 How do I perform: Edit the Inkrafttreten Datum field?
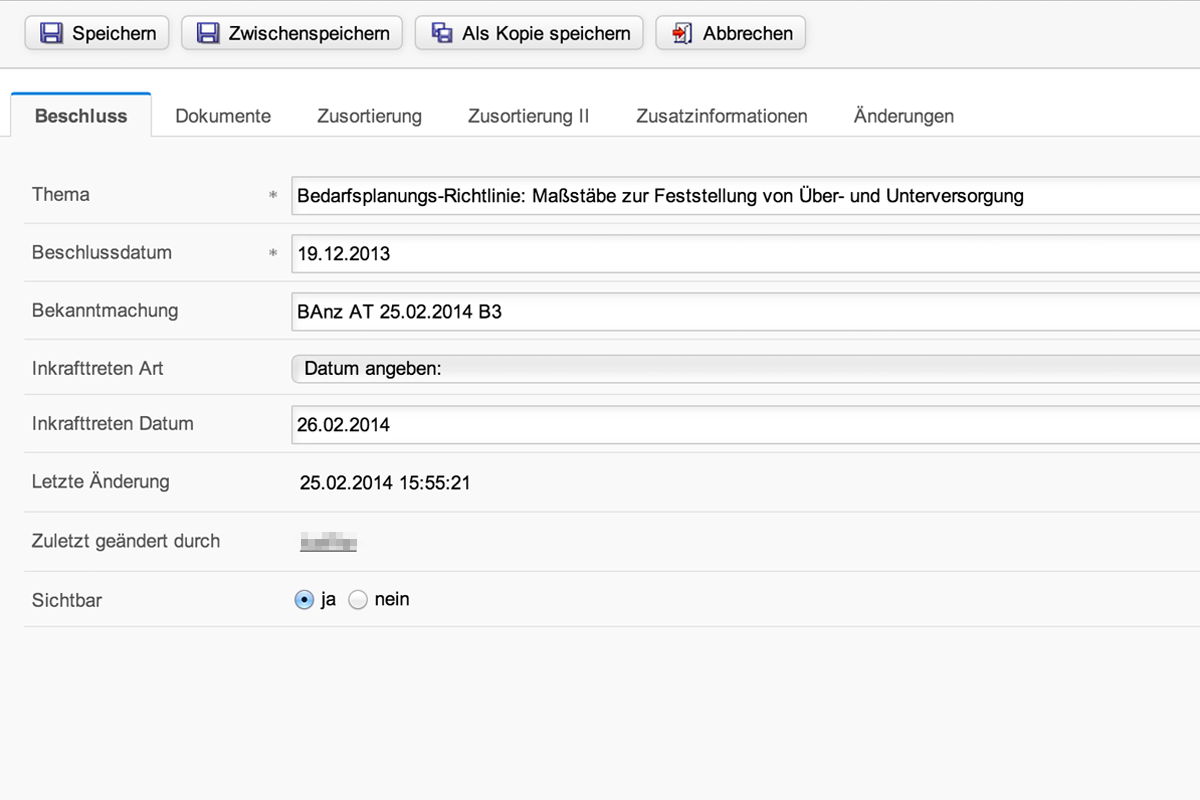745,425
